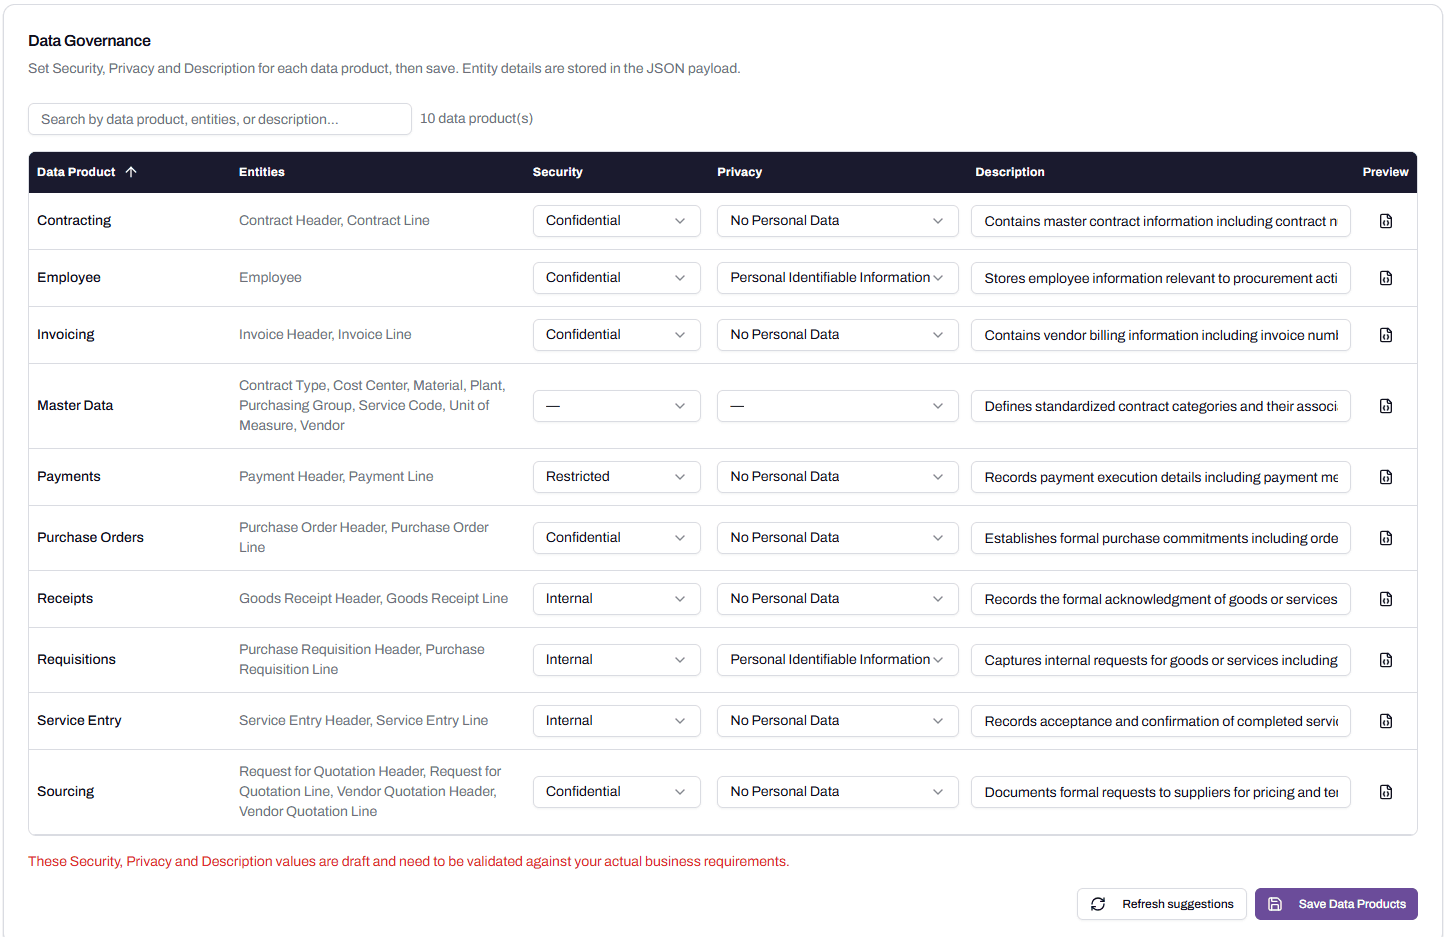Open Security dropdown for Purchase Orders
Image resolution: width=1447 pixels, height=937 pixels.
[616, 538]
